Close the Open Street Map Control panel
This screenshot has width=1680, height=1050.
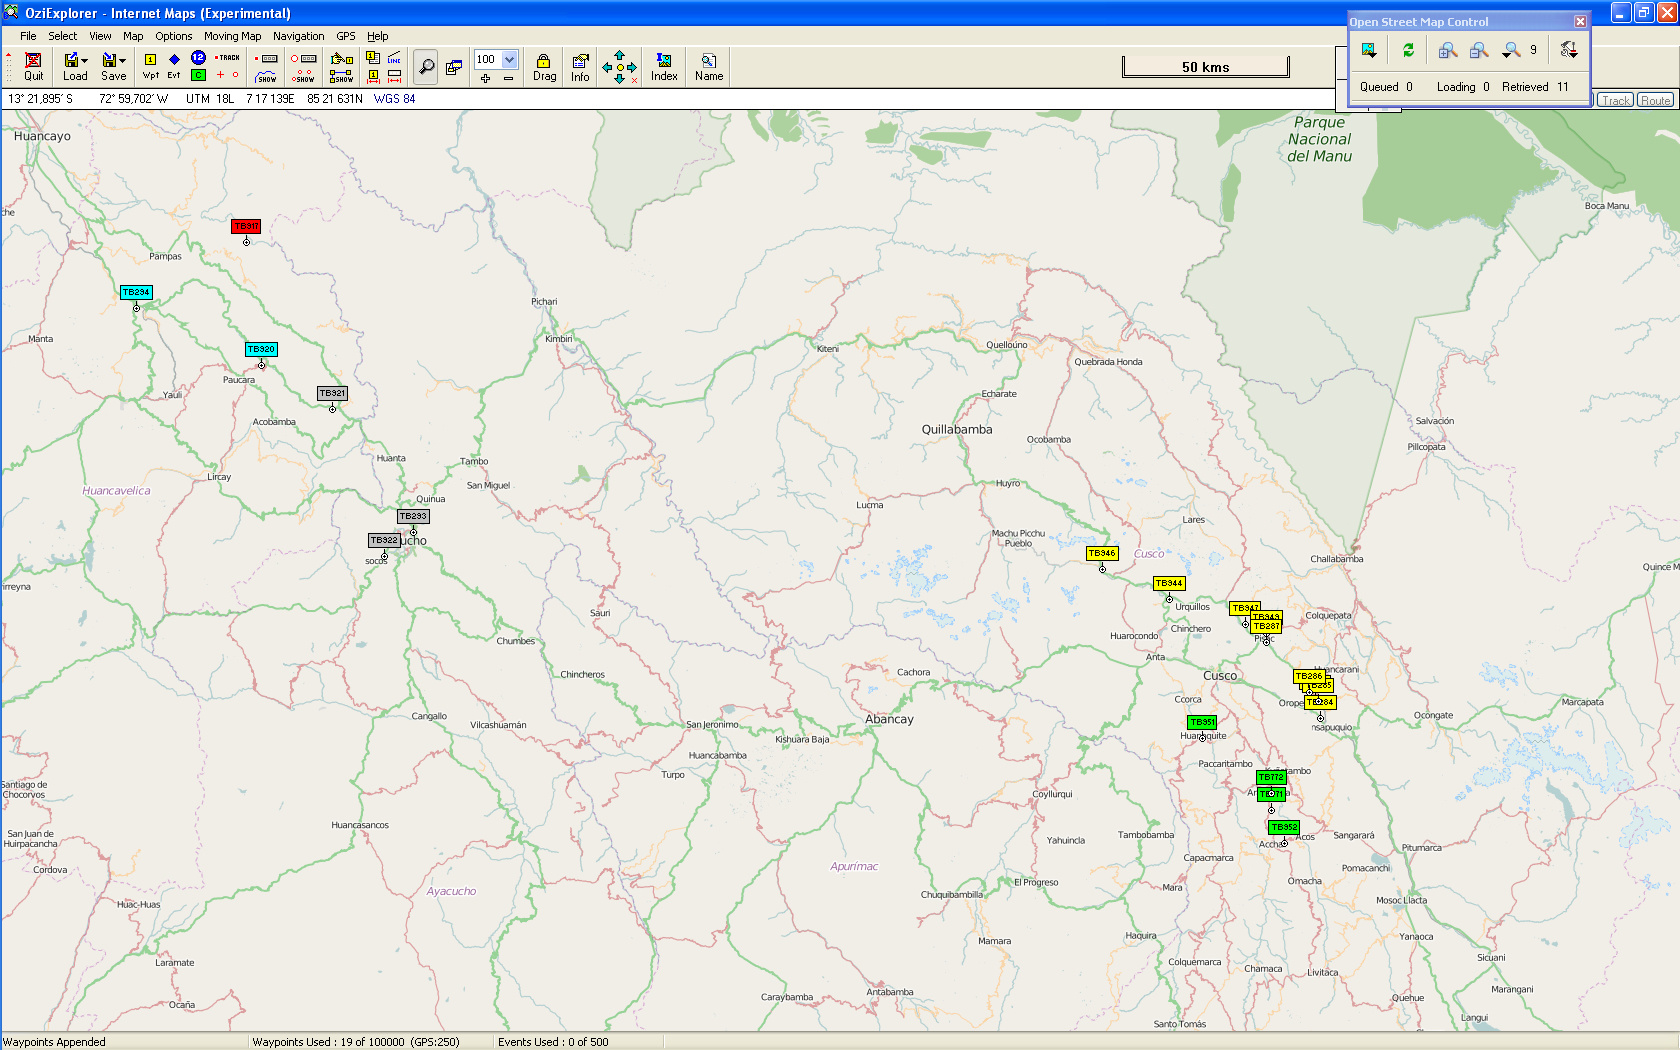point(1580,21)
